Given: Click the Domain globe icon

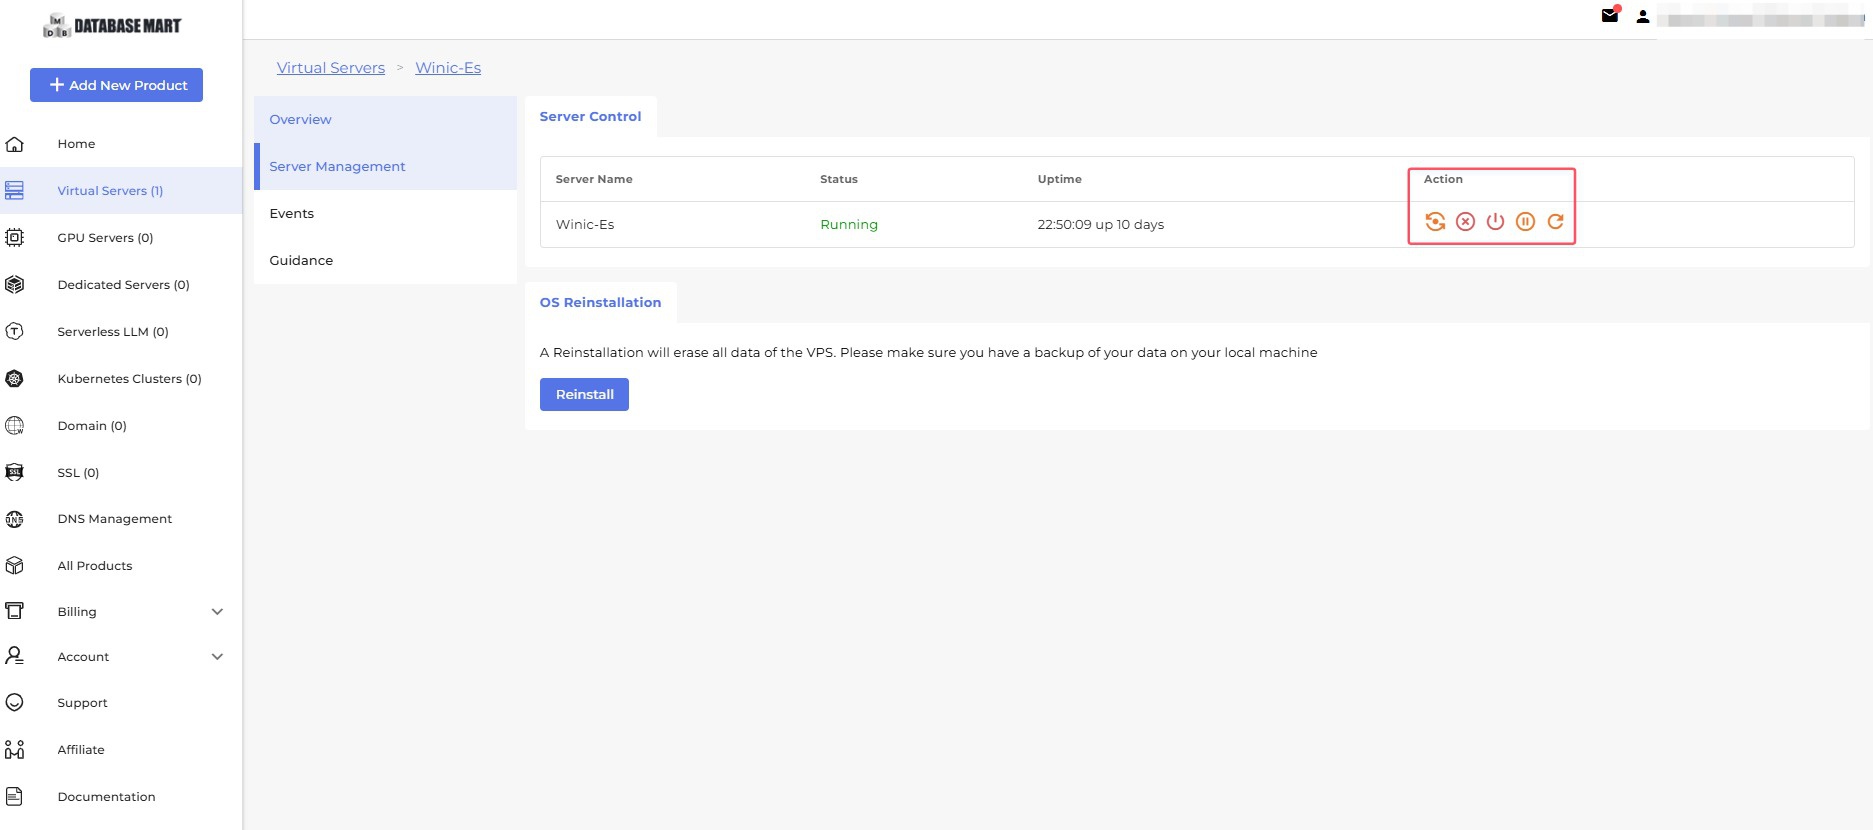Looking at the screenshot, I should coord(15,425).
